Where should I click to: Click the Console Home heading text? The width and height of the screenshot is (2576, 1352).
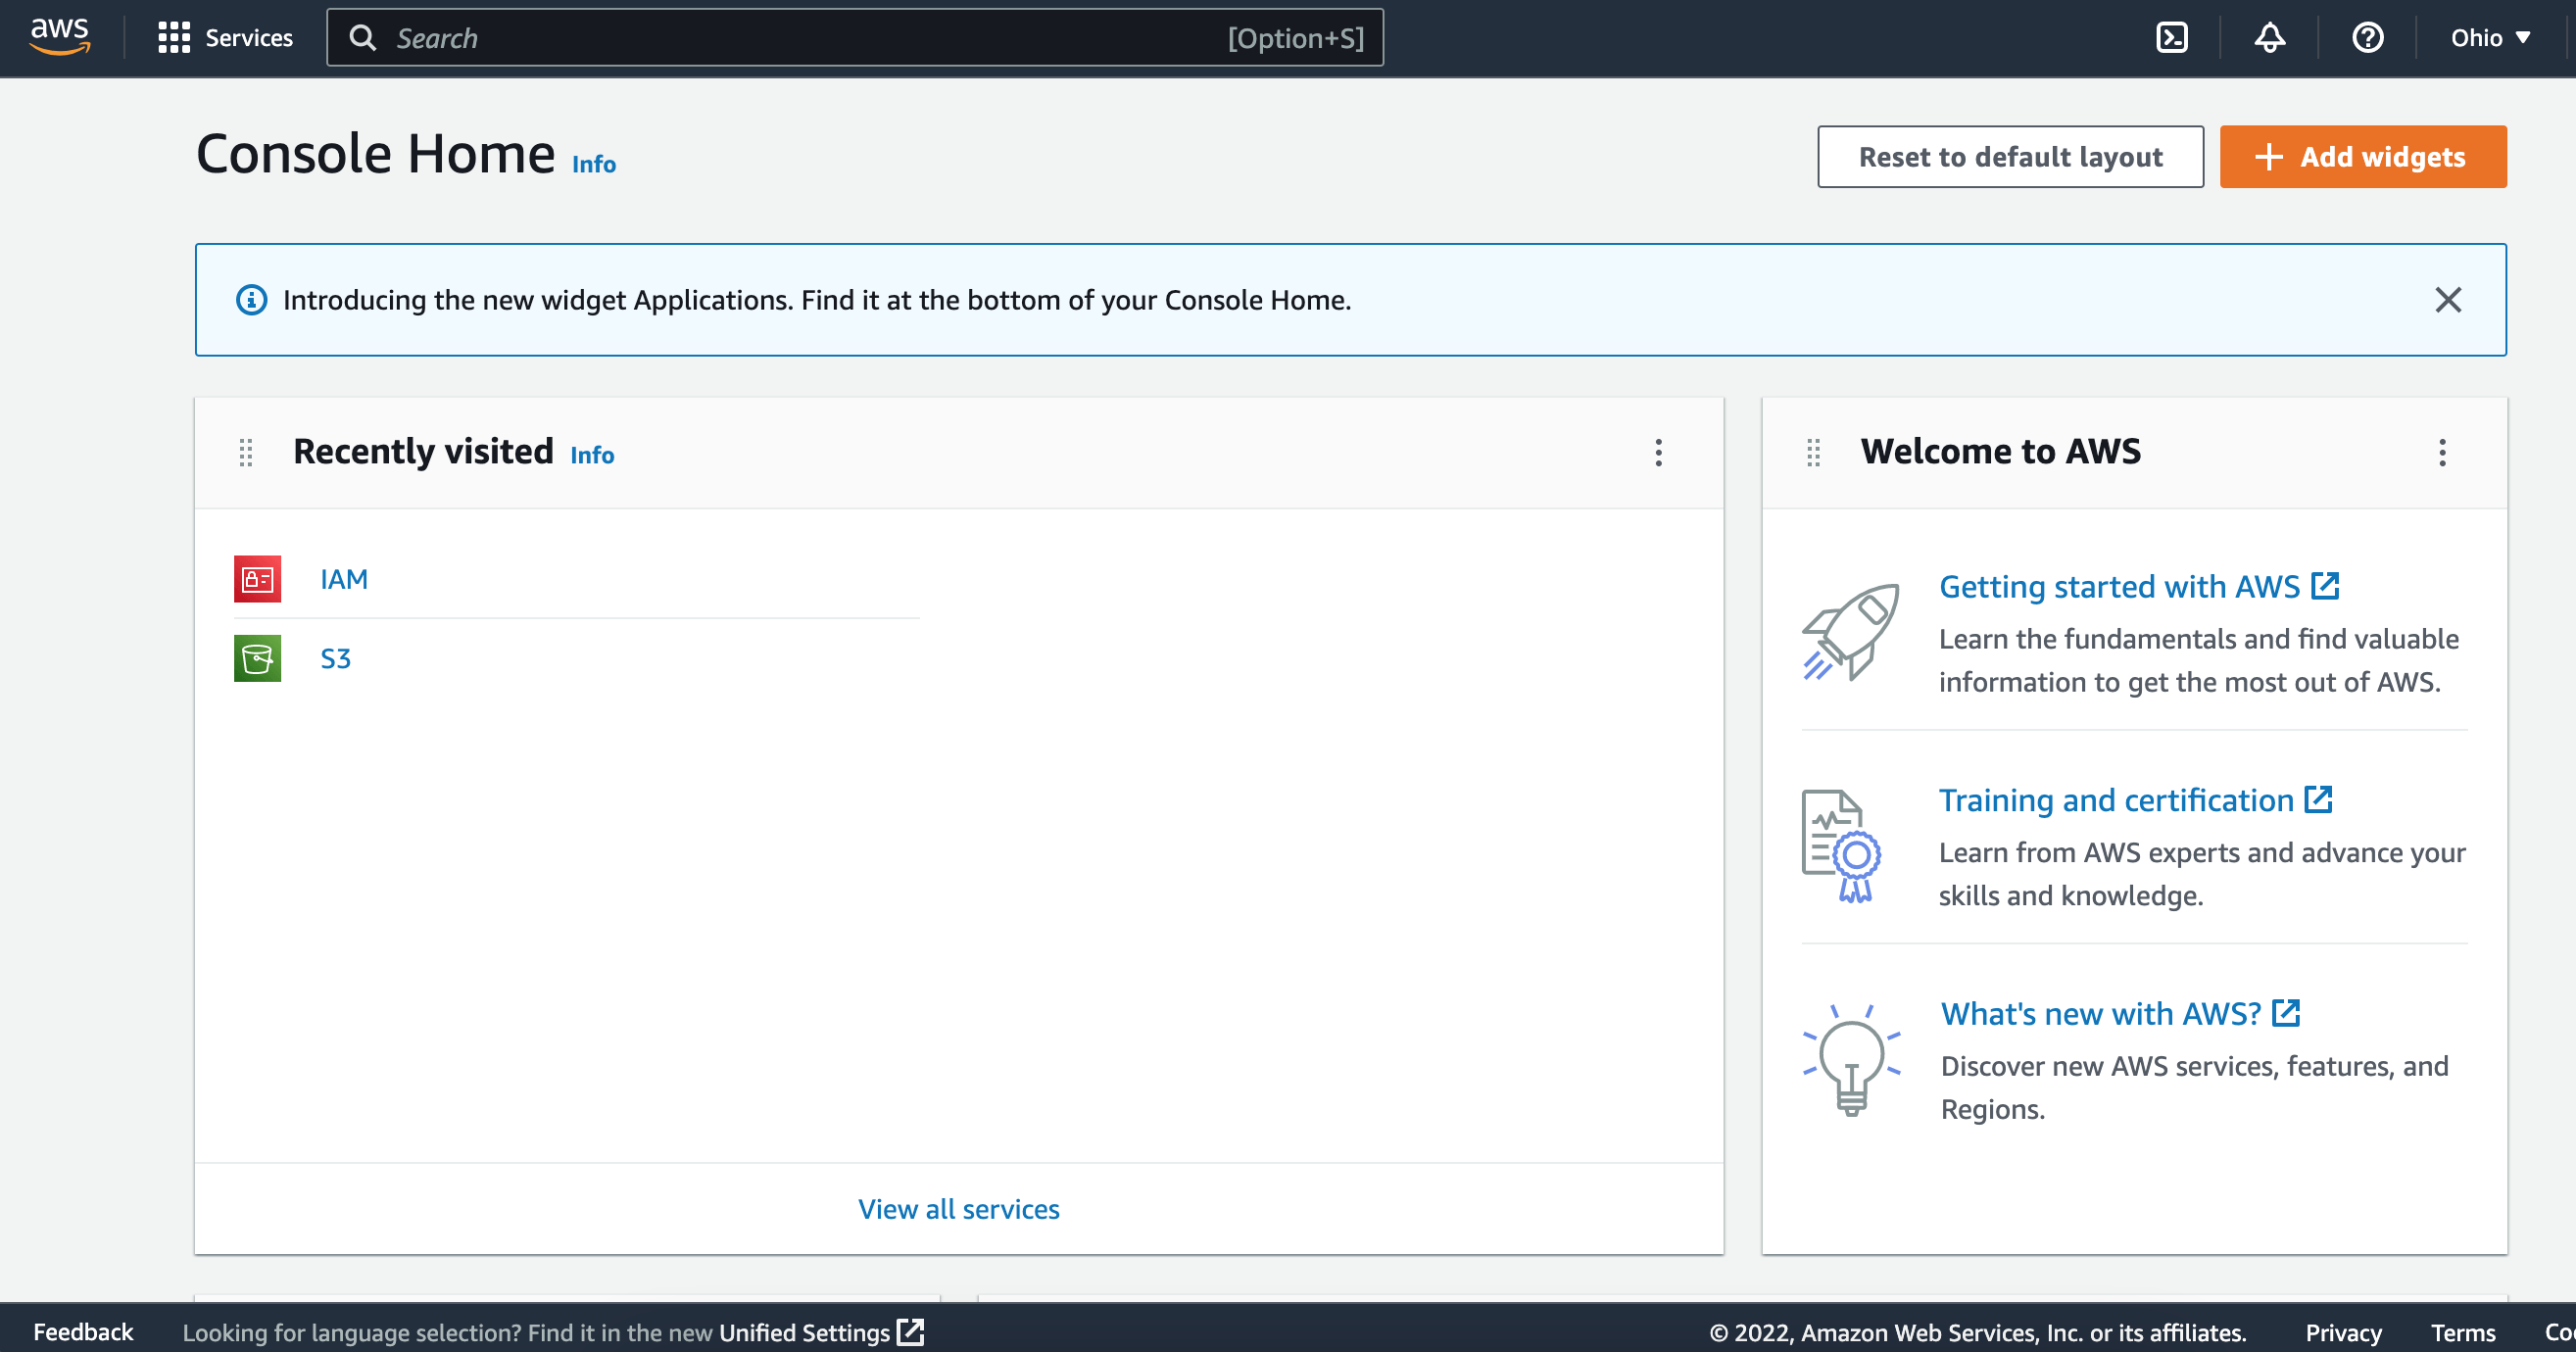tap(375, 154)
